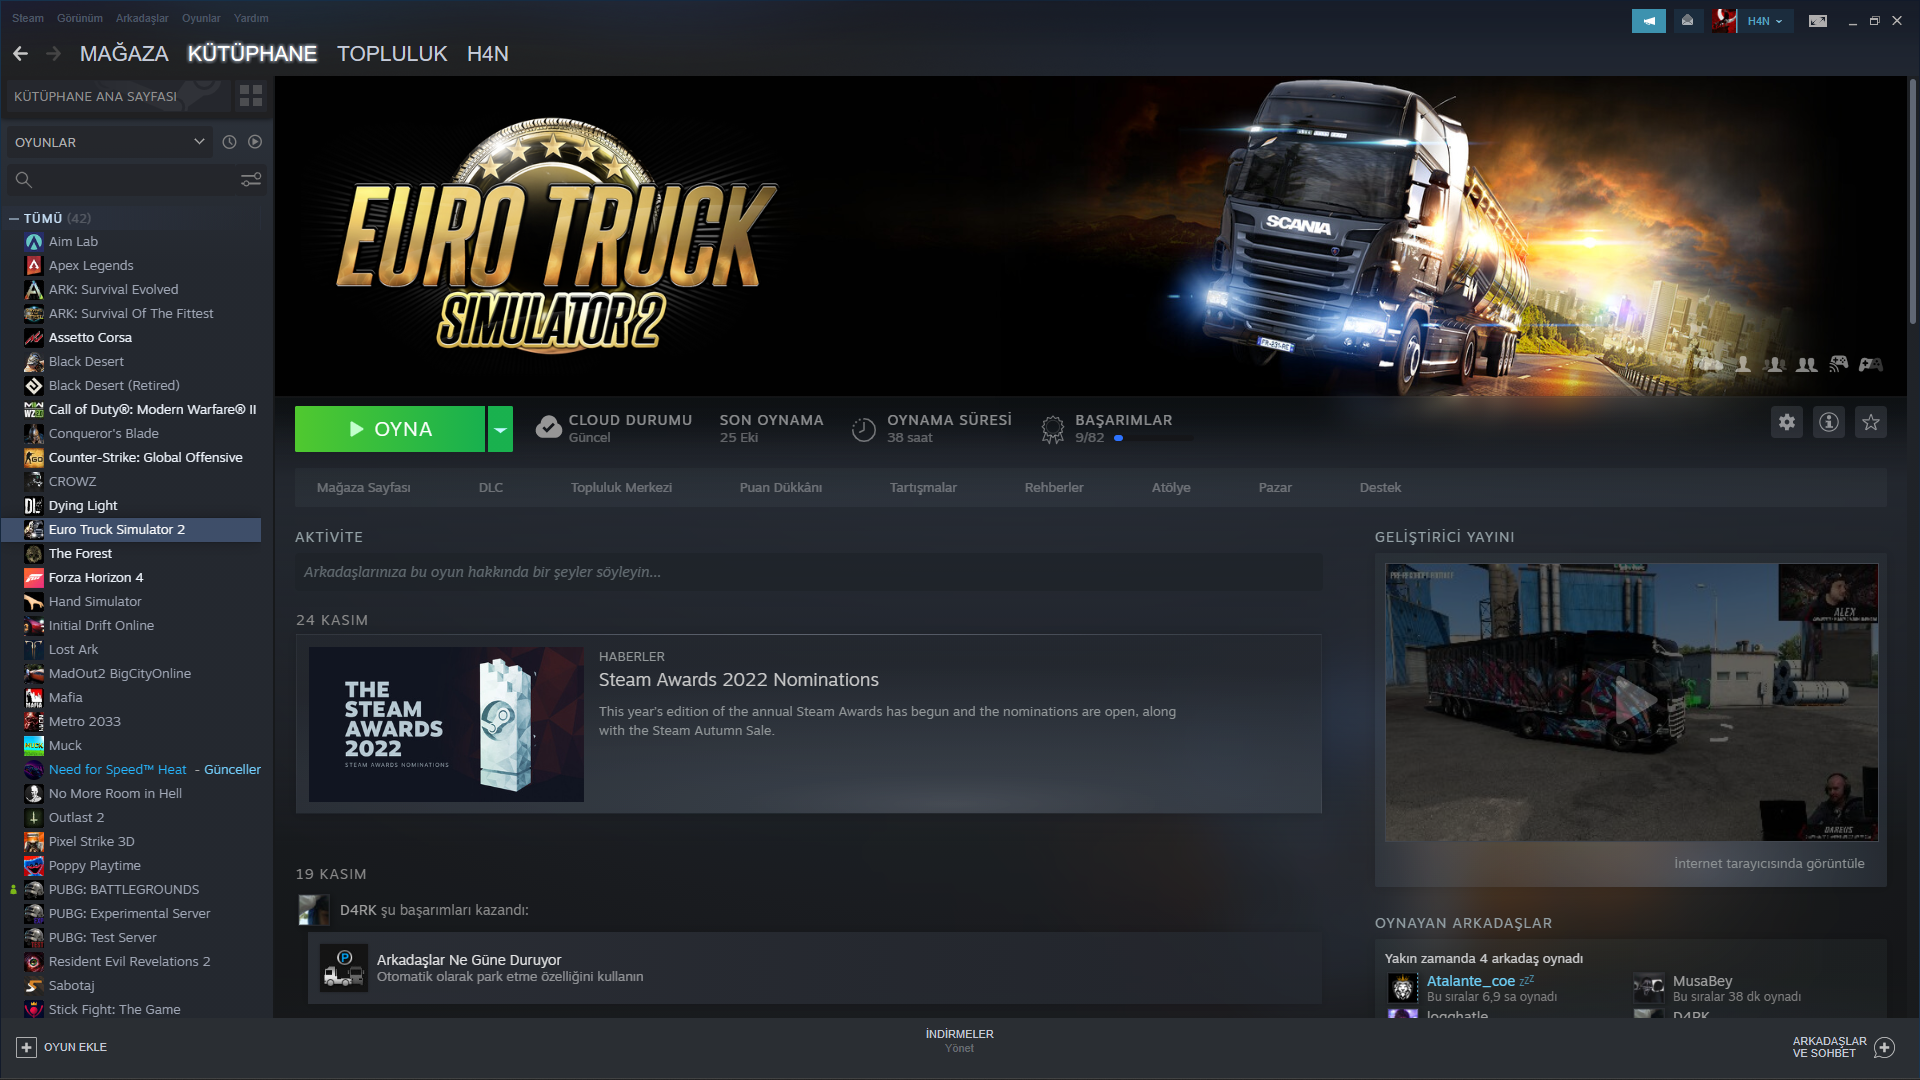
Task: Click the cloud status icon
Action: coord(548,428)
